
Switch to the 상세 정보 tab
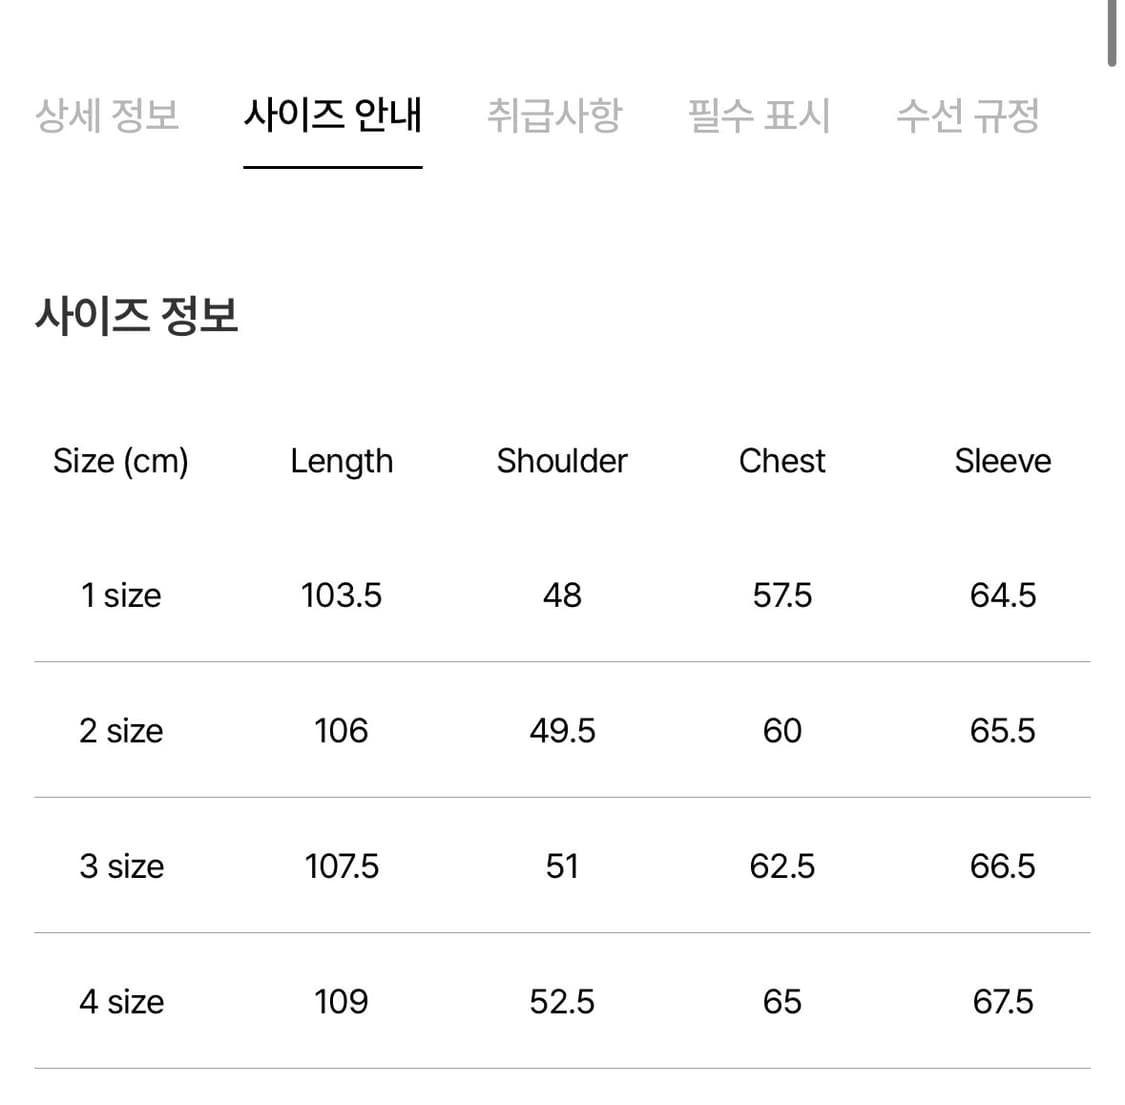(x=107, y=116)
